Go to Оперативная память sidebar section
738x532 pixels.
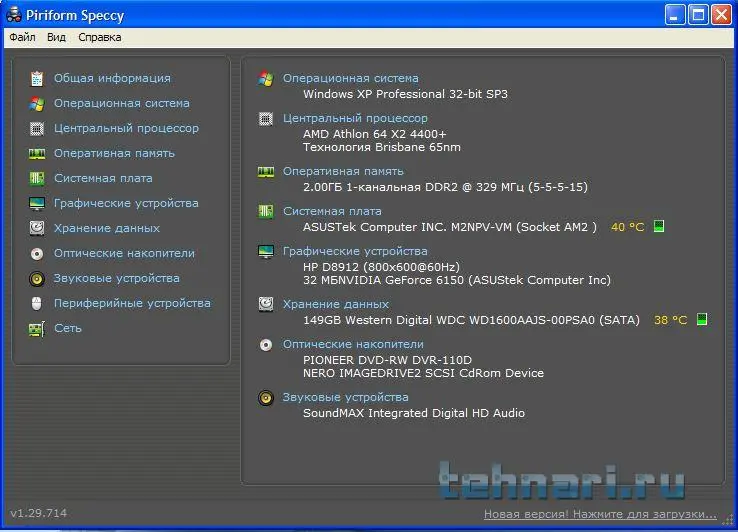[x=114, y=153]
